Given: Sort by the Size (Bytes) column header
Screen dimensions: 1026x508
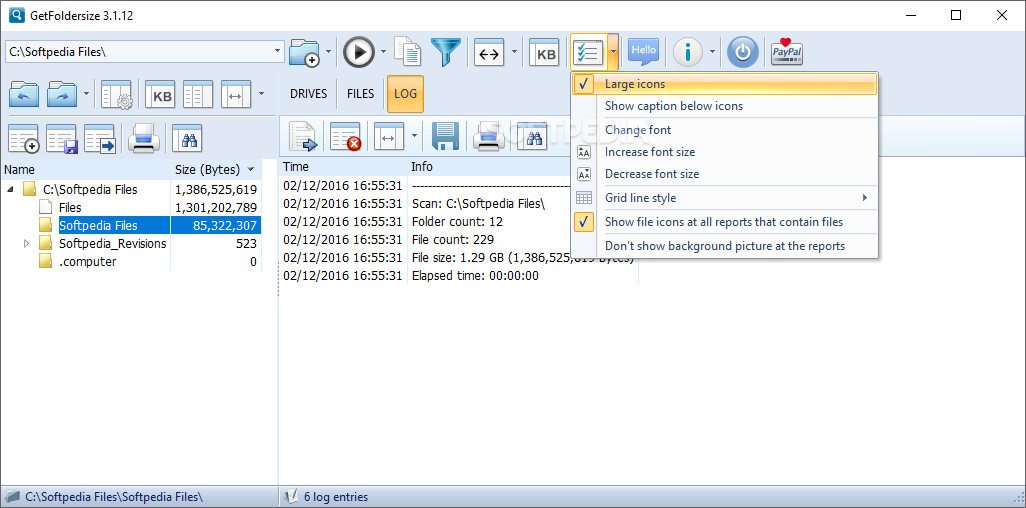Looking at the screenshot, I should 216,170.
